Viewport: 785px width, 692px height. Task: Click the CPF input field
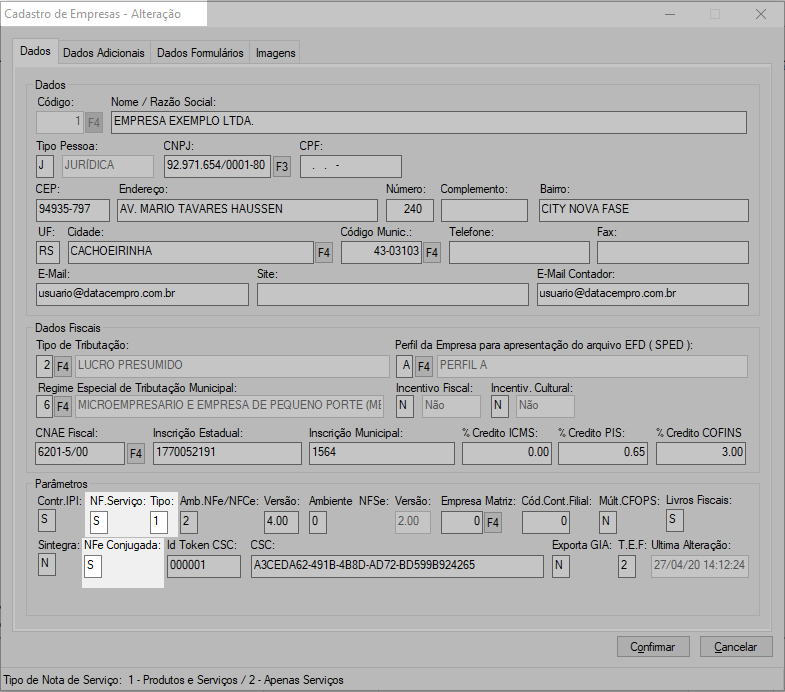coord(351,166)
